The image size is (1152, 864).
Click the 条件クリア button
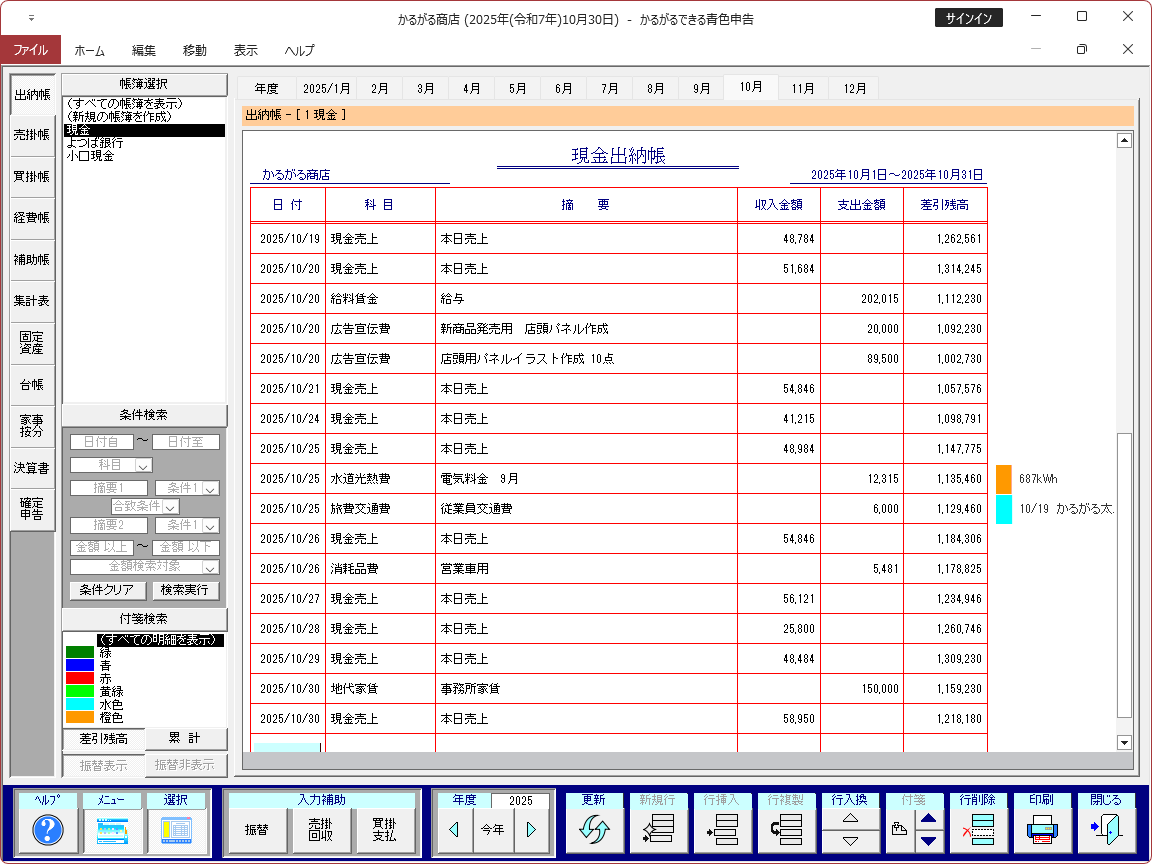[107, 590]
